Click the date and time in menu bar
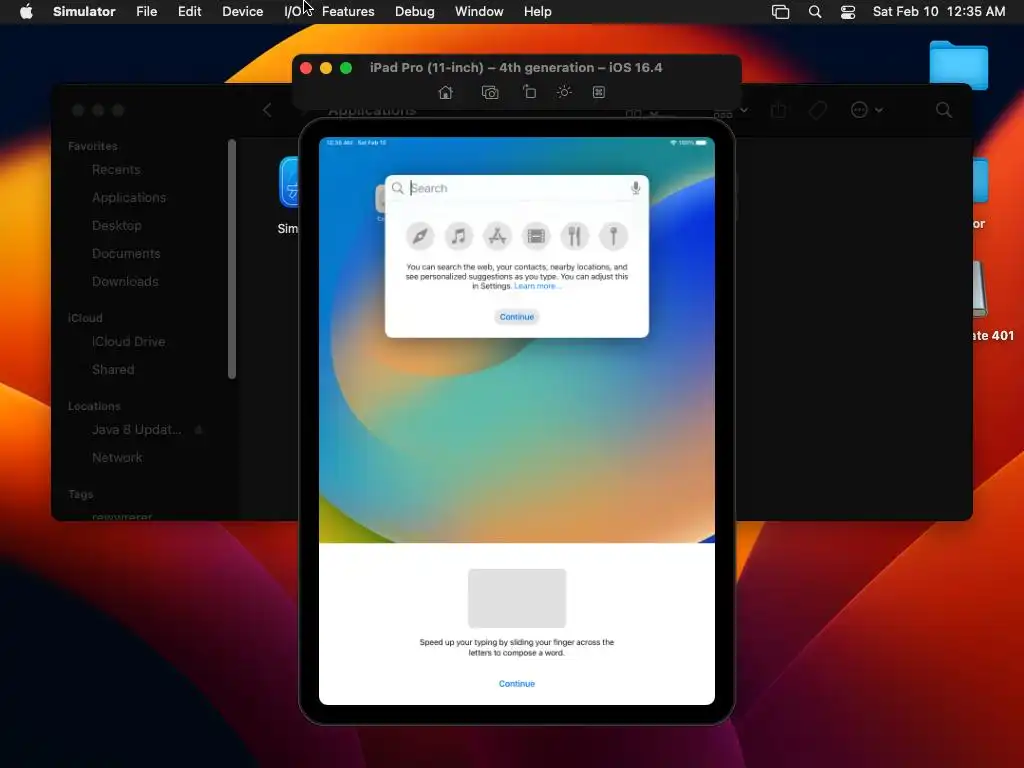The width and height of the screenshot is (1024, 768). (x=939, y=11)
